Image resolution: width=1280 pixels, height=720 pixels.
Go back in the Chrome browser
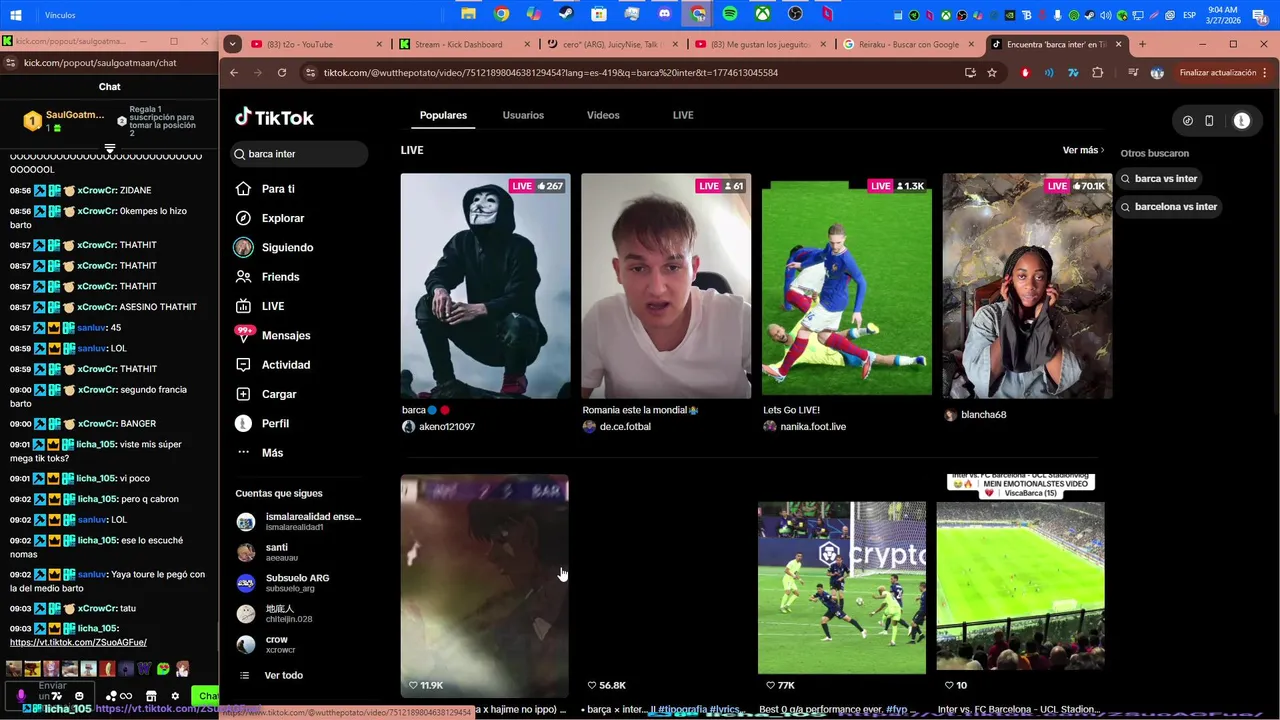pos(234,73)
